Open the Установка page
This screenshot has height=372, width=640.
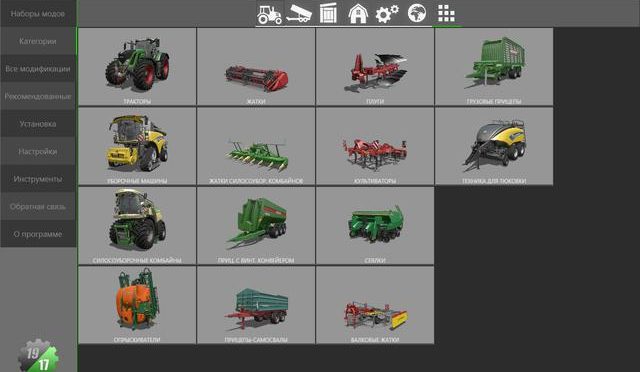click(x=38, y=124)
